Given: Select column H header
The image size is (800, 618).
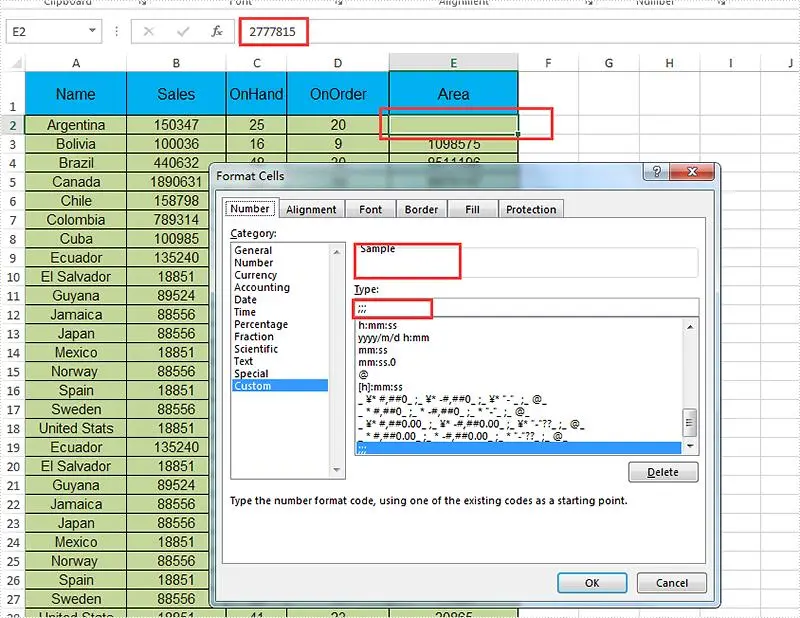Looking at the screenshot, I should 669,63.
